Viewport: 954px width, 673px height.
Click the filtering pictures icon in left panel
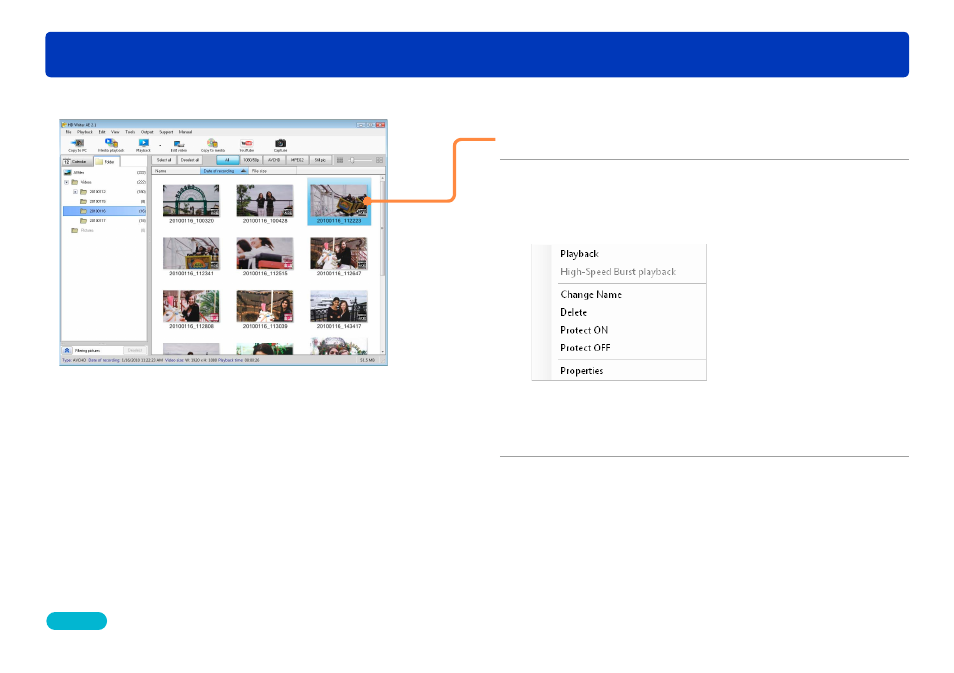click(67, 350)
